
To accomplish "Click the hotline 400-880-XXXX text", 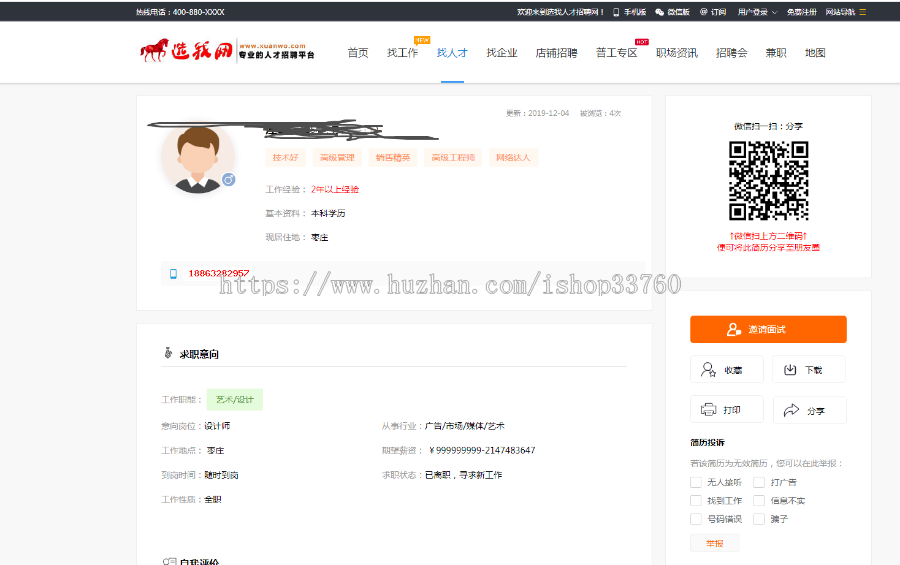I will 199,12.
